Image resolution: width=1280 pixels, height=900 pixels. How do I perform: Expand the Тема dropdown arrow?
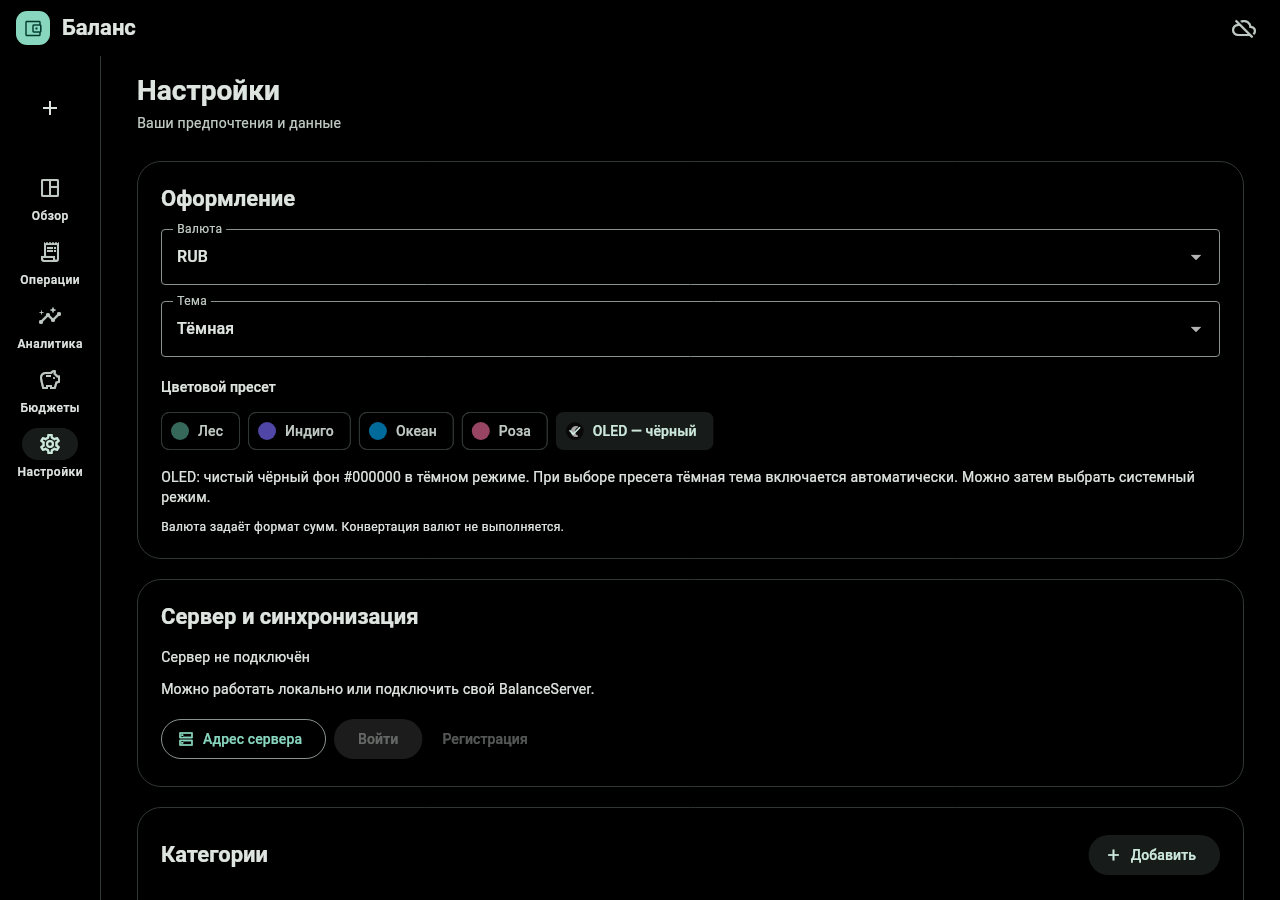[1195, 329]
